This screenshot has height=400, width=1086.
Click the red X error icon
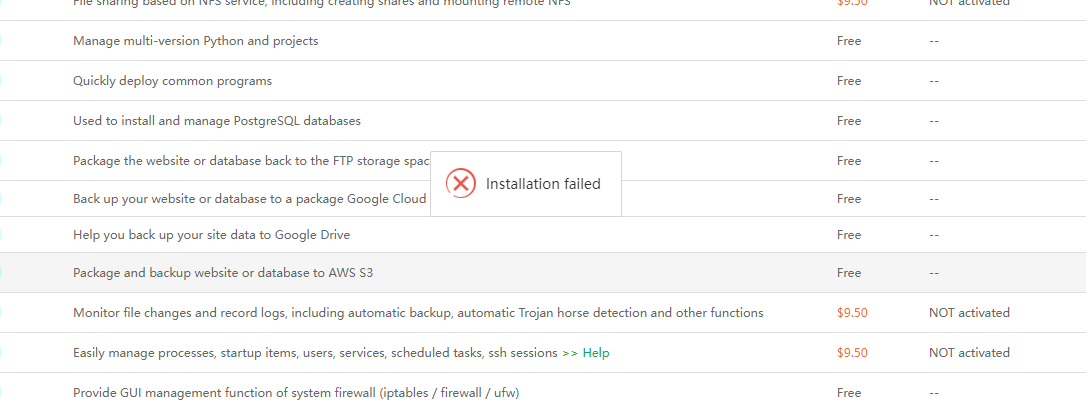(460, 183)
